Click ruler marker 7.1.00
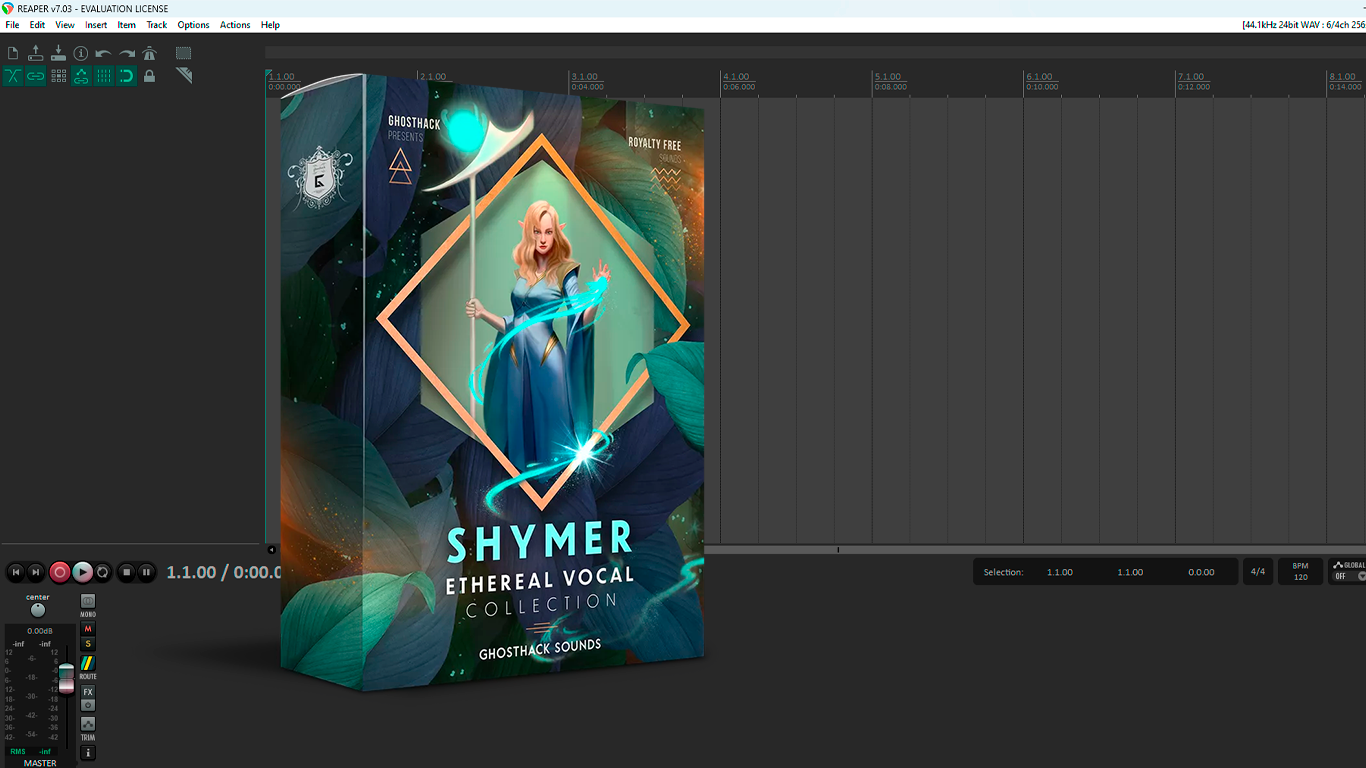This screenshot has width=1366, height=768. tap(1190, 77)
